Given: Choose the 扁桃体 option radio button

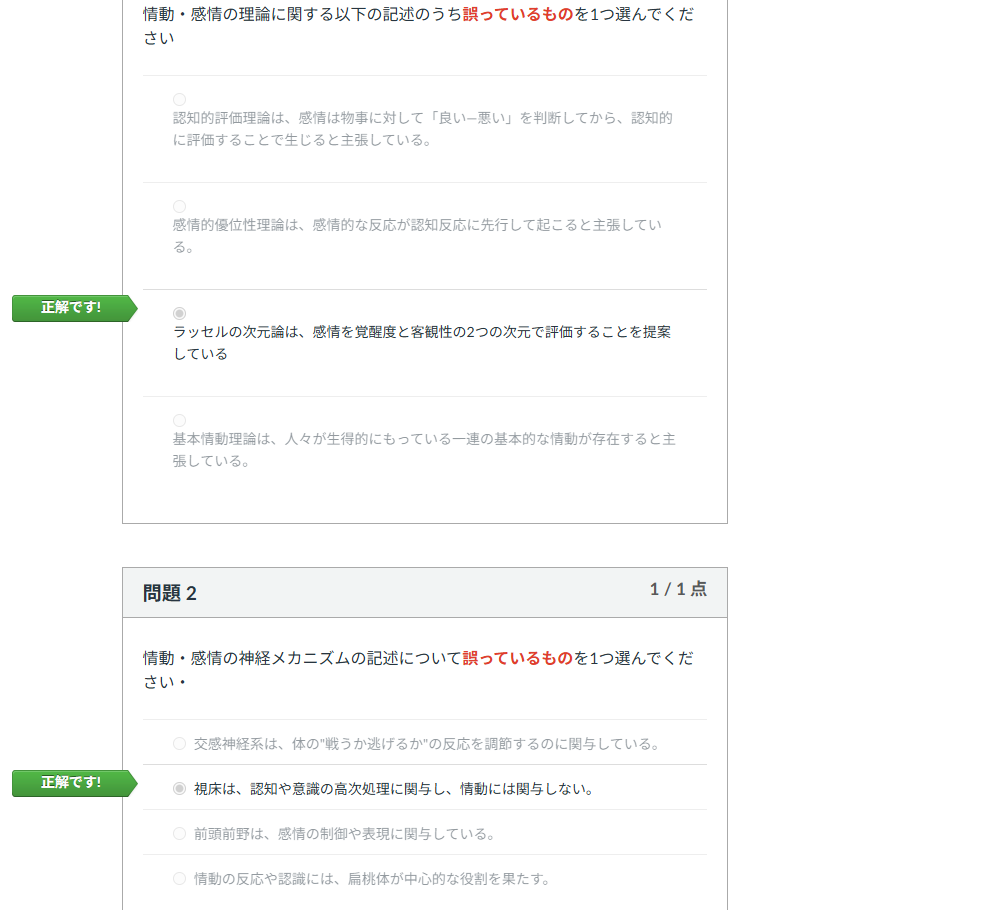Looking at the screenshot, I should tap(179, 878).
